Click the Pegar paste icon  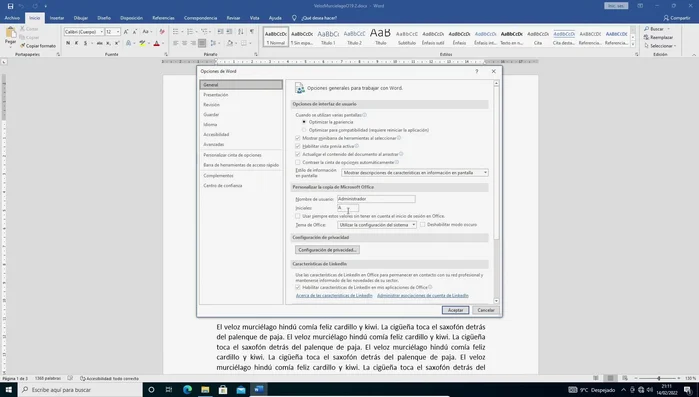click(x=11, y=33)
